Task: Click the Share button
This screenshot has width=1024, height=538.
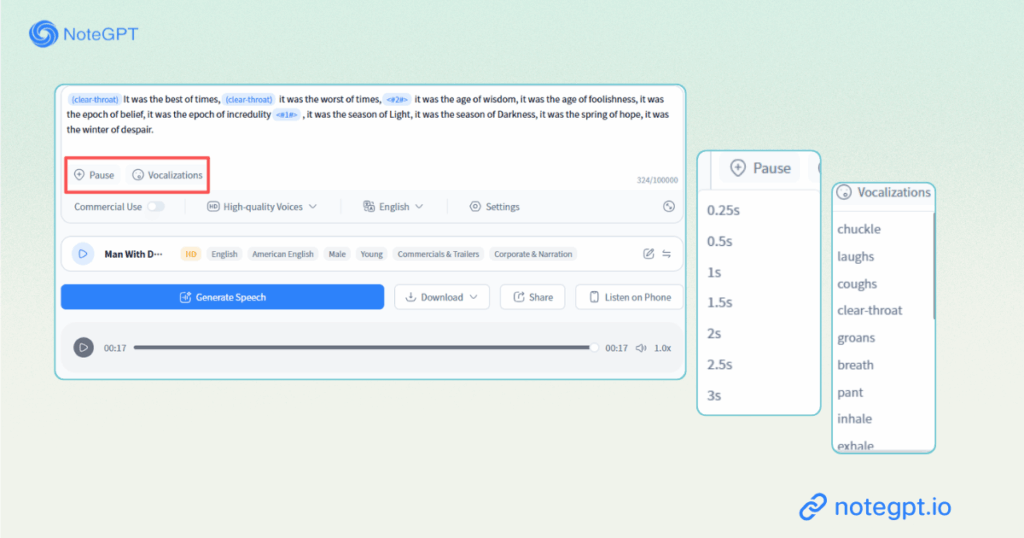Action: point(532,297)
